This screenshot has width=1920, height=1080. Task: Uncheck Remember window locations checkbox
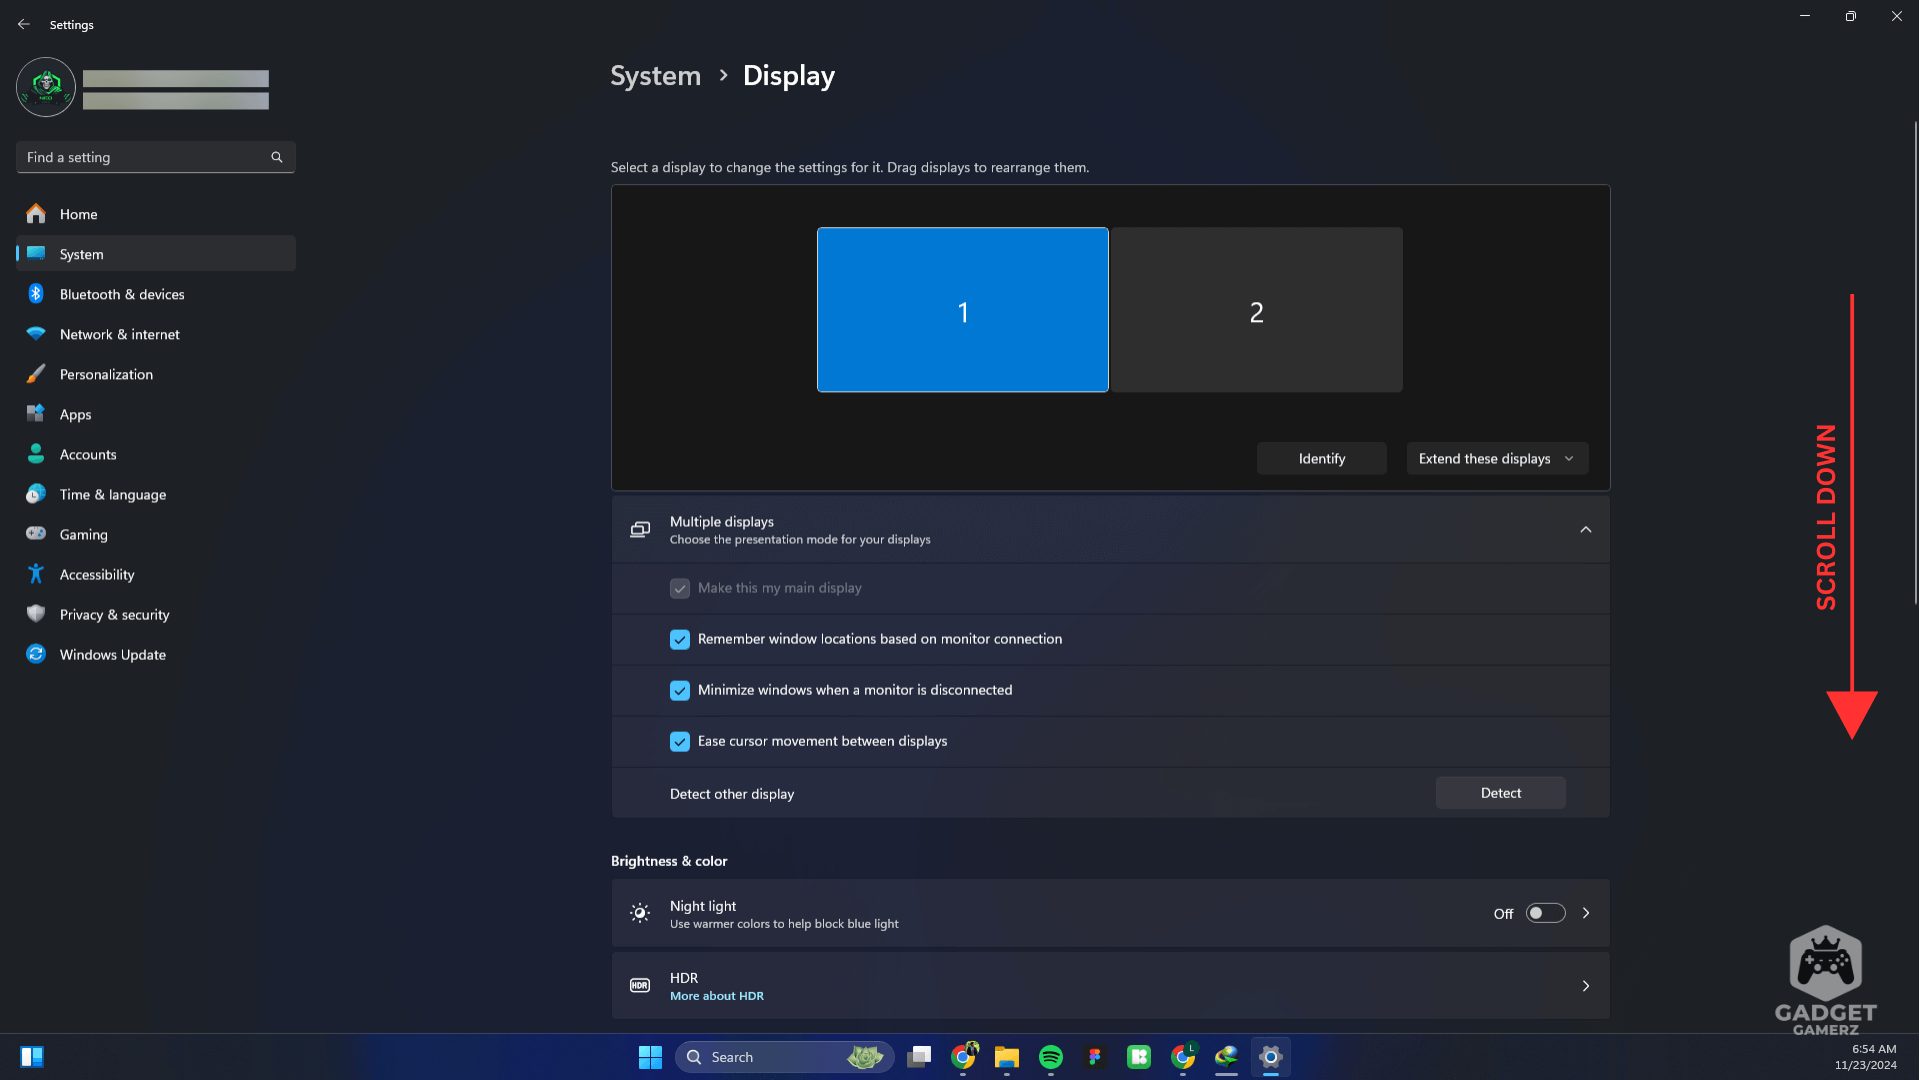click(x=679, y=638)
